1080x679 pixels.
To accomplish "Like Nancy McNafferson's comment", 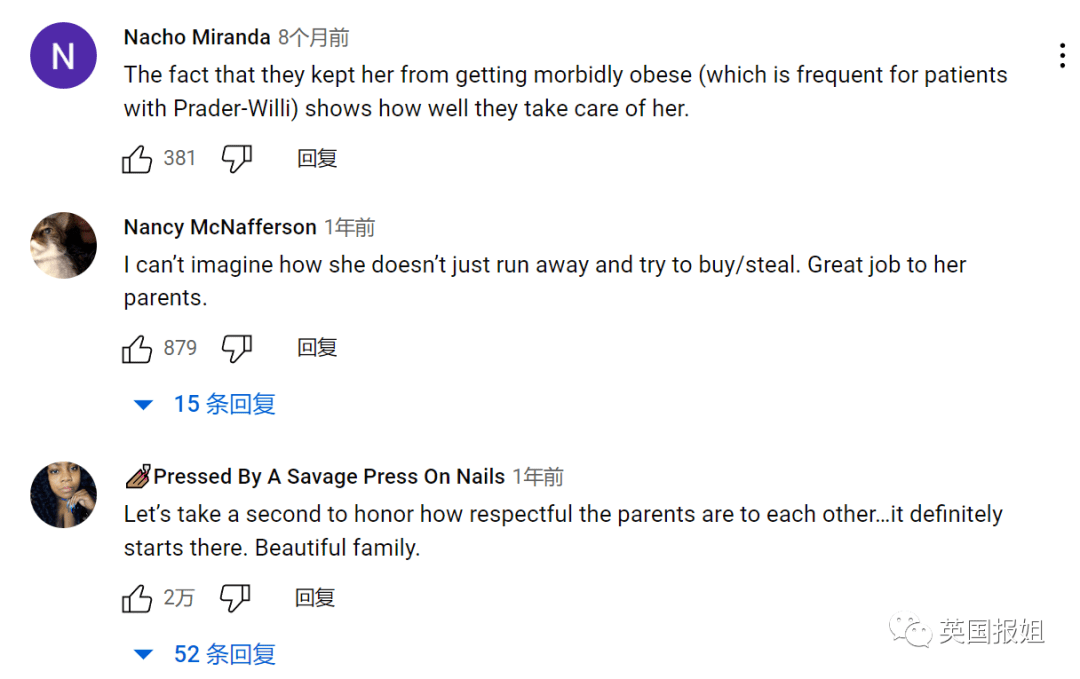I will tap(137, 349).
